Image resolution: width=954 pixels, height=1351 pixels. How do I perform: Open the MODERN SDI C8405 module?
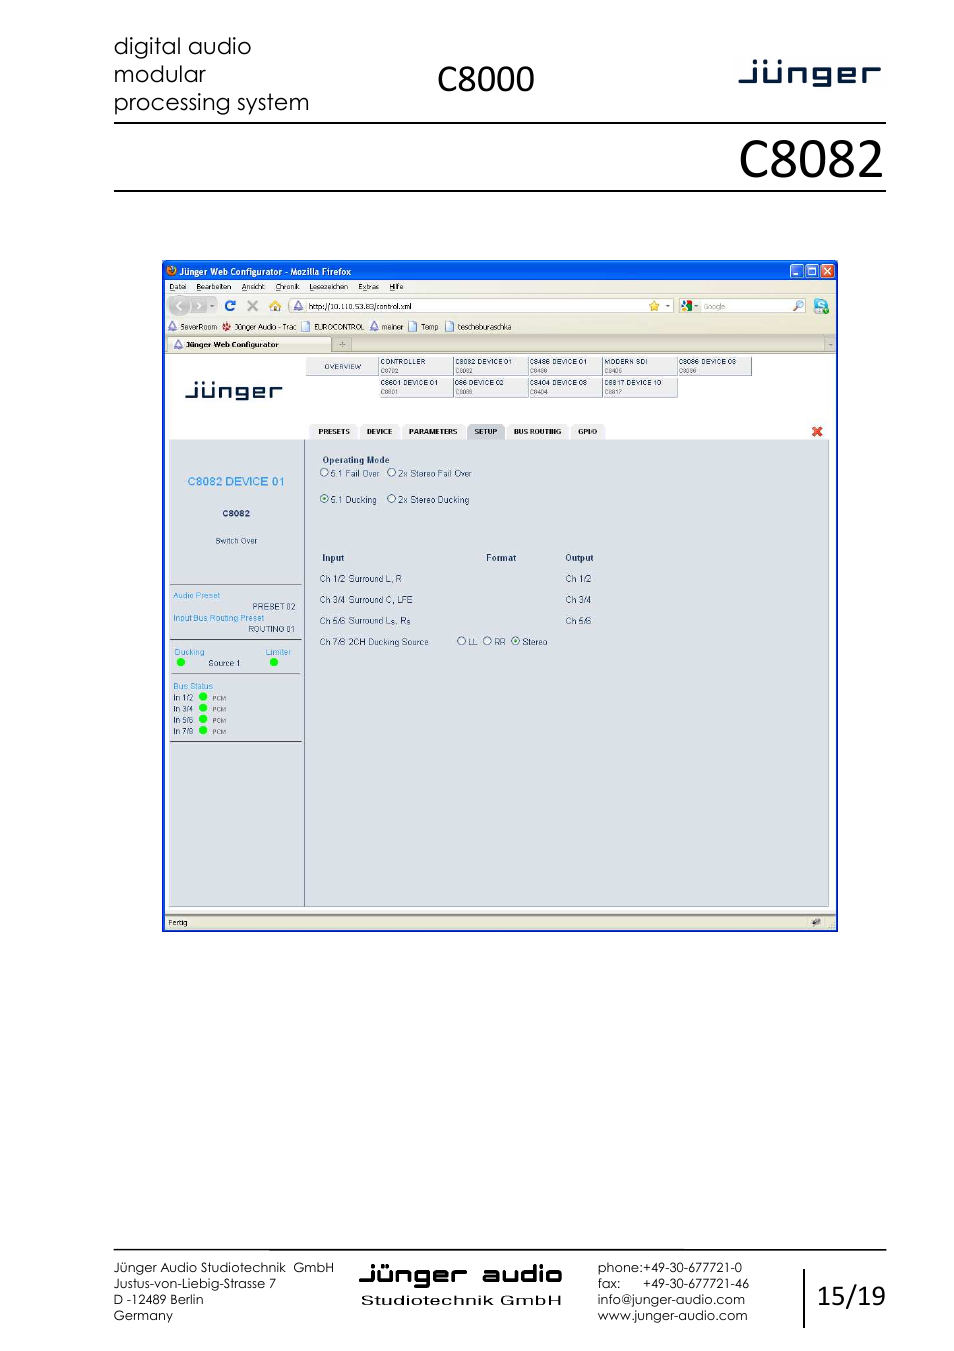coord(640,366)
